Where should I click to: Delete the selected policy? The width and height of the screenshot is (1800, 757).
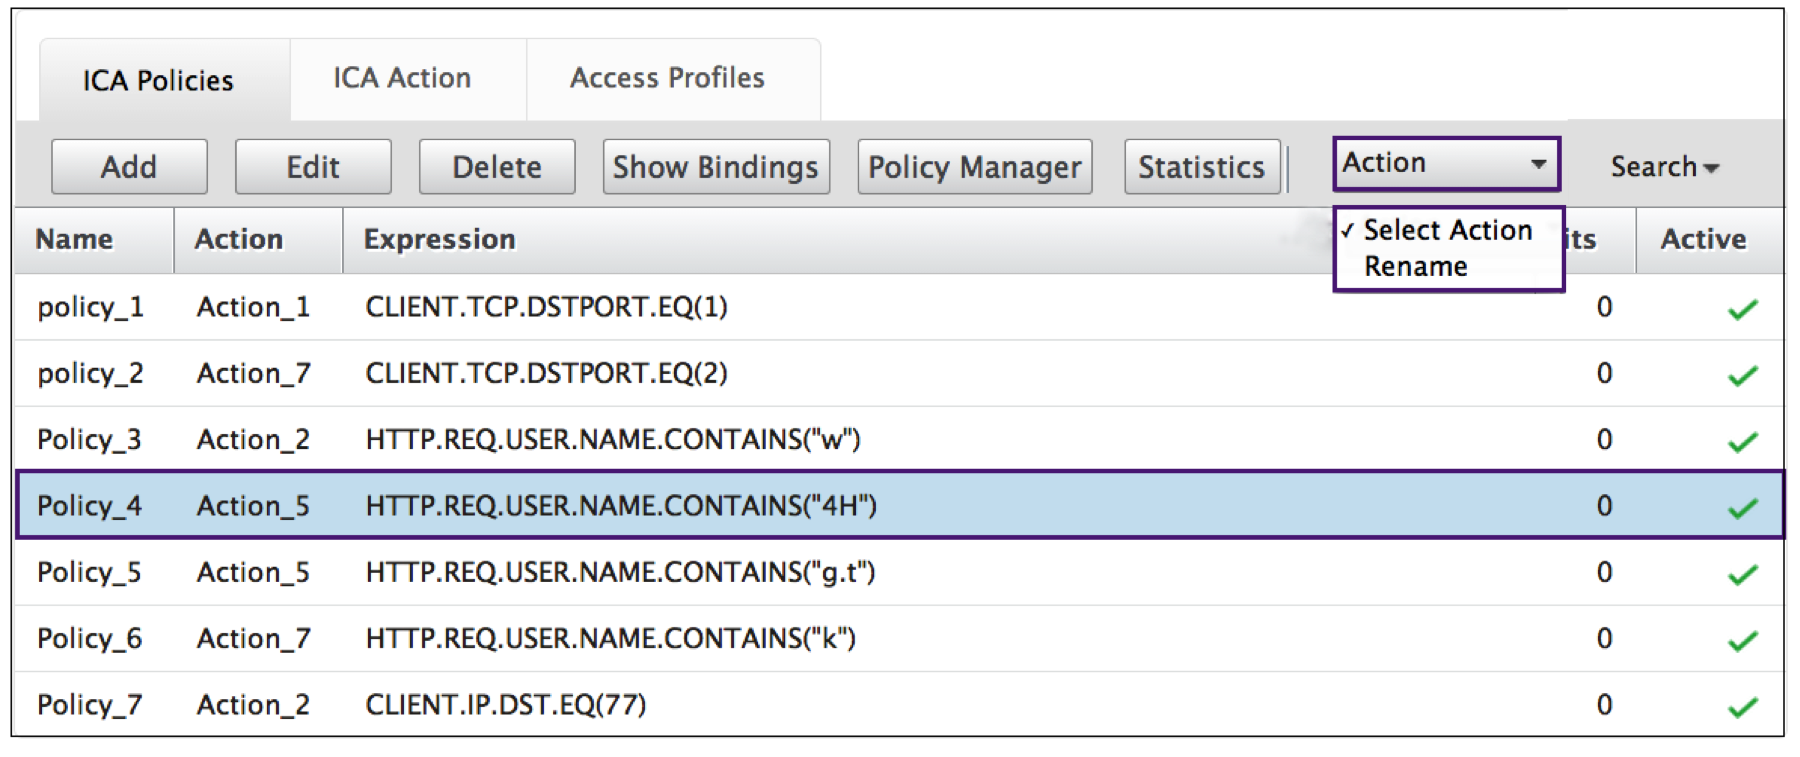tap(496, 167)
